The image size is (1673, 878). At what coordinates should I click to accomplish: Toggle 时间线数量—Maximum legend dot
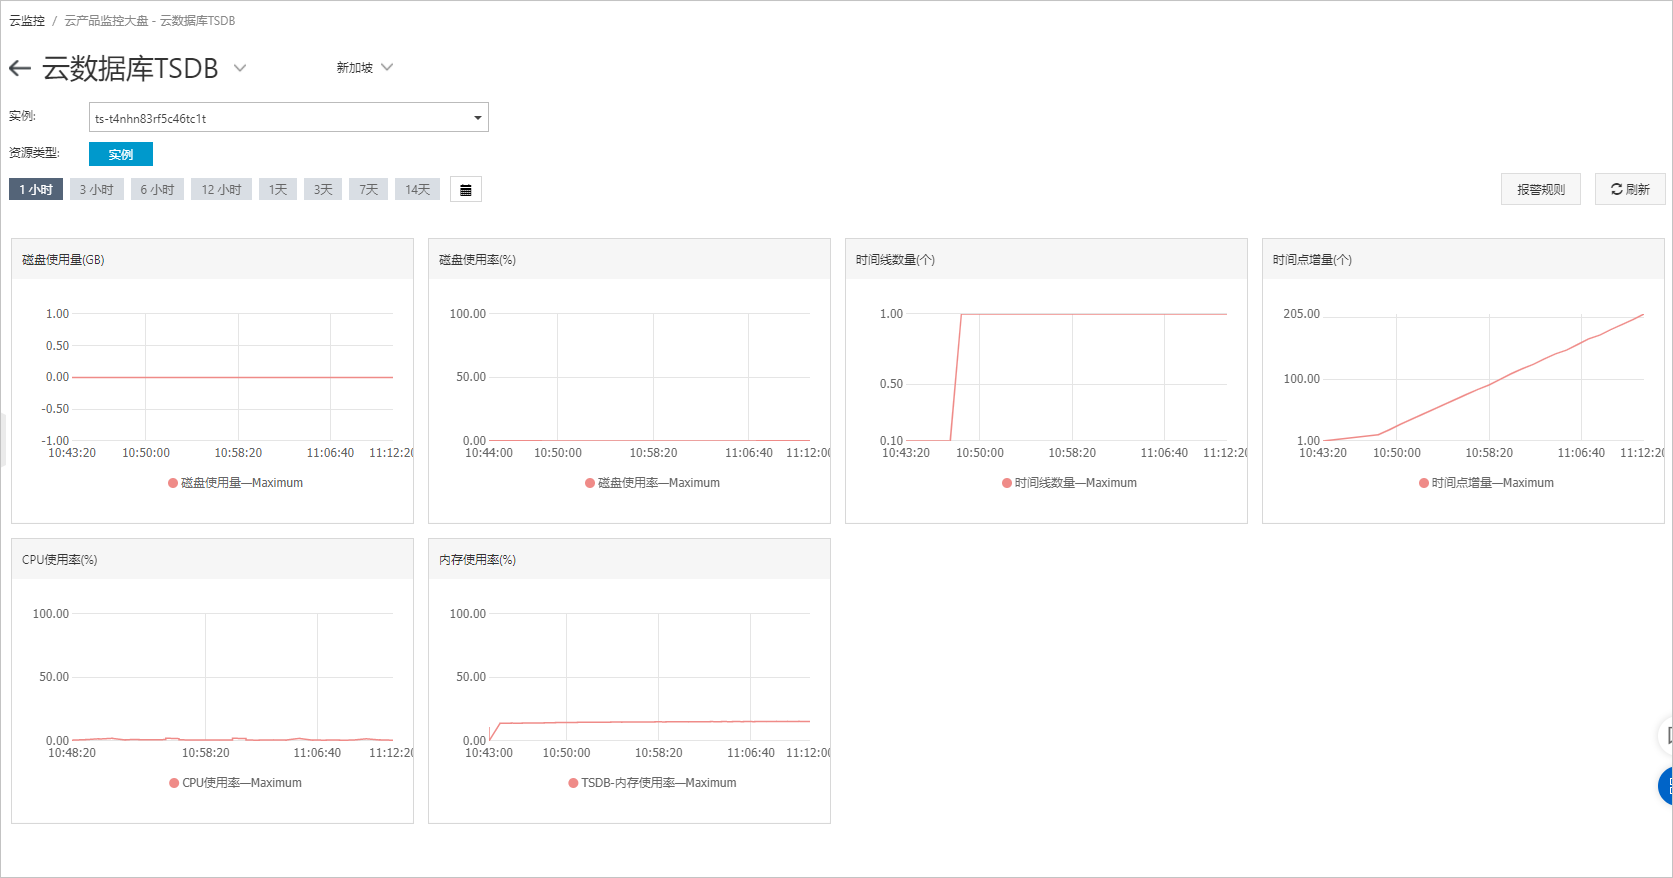pos(1007,483)
